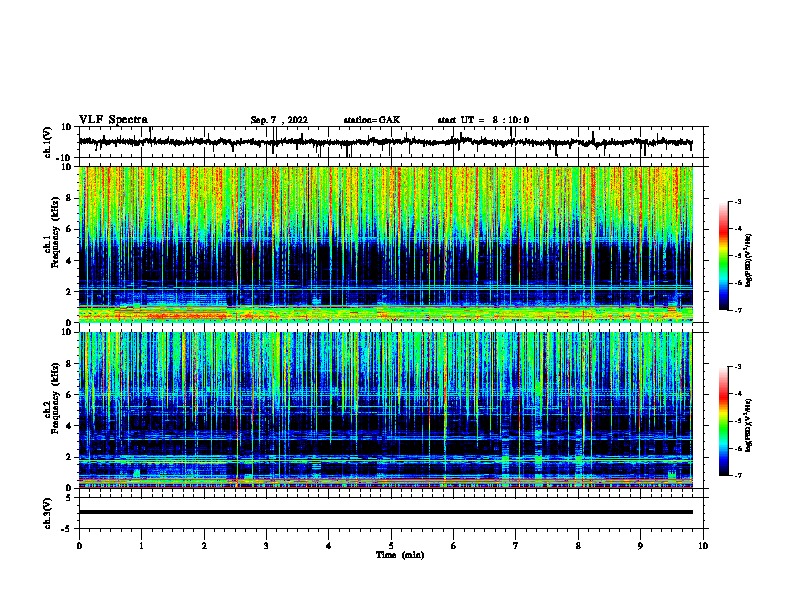The image size is (792, 612).
Task: Click the "2" tick on the time axis
Action: (x=204, y=546)
